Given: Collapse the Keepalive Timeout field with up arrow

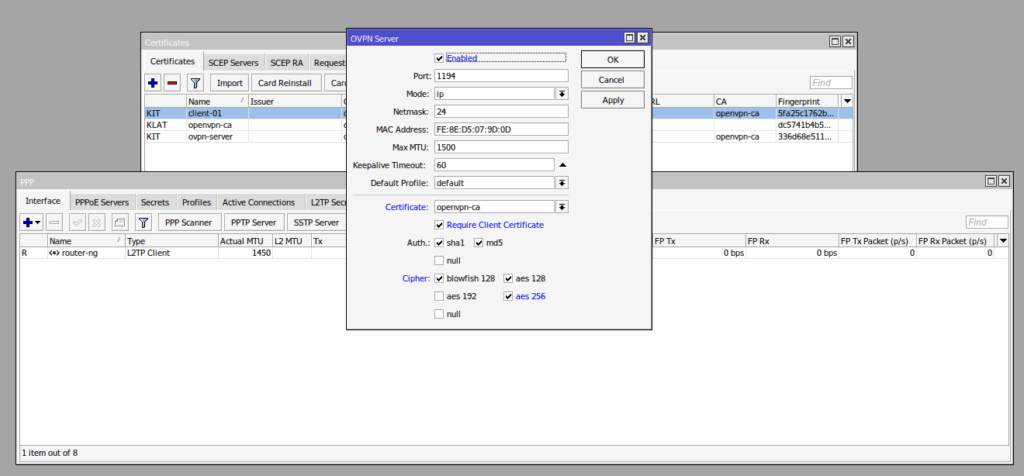Looking at the screenshot, I should (562, 165).
